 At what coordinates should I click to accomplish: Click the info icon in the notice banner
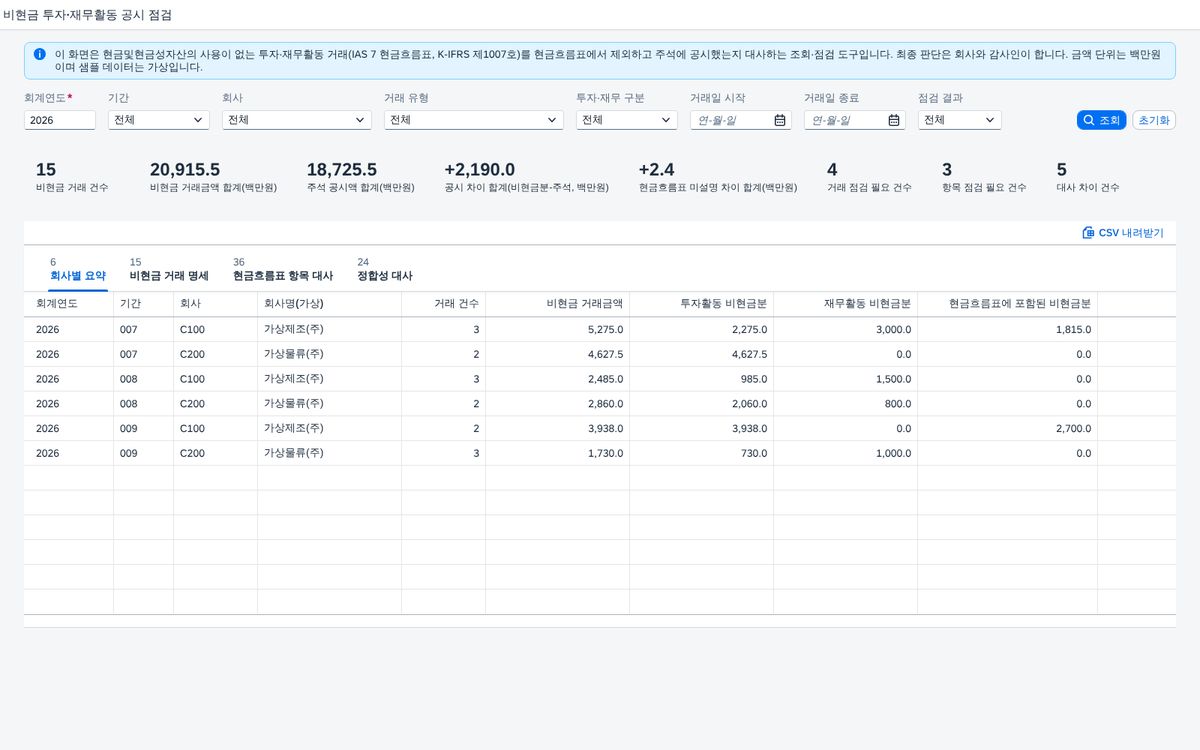coord(39,54)
